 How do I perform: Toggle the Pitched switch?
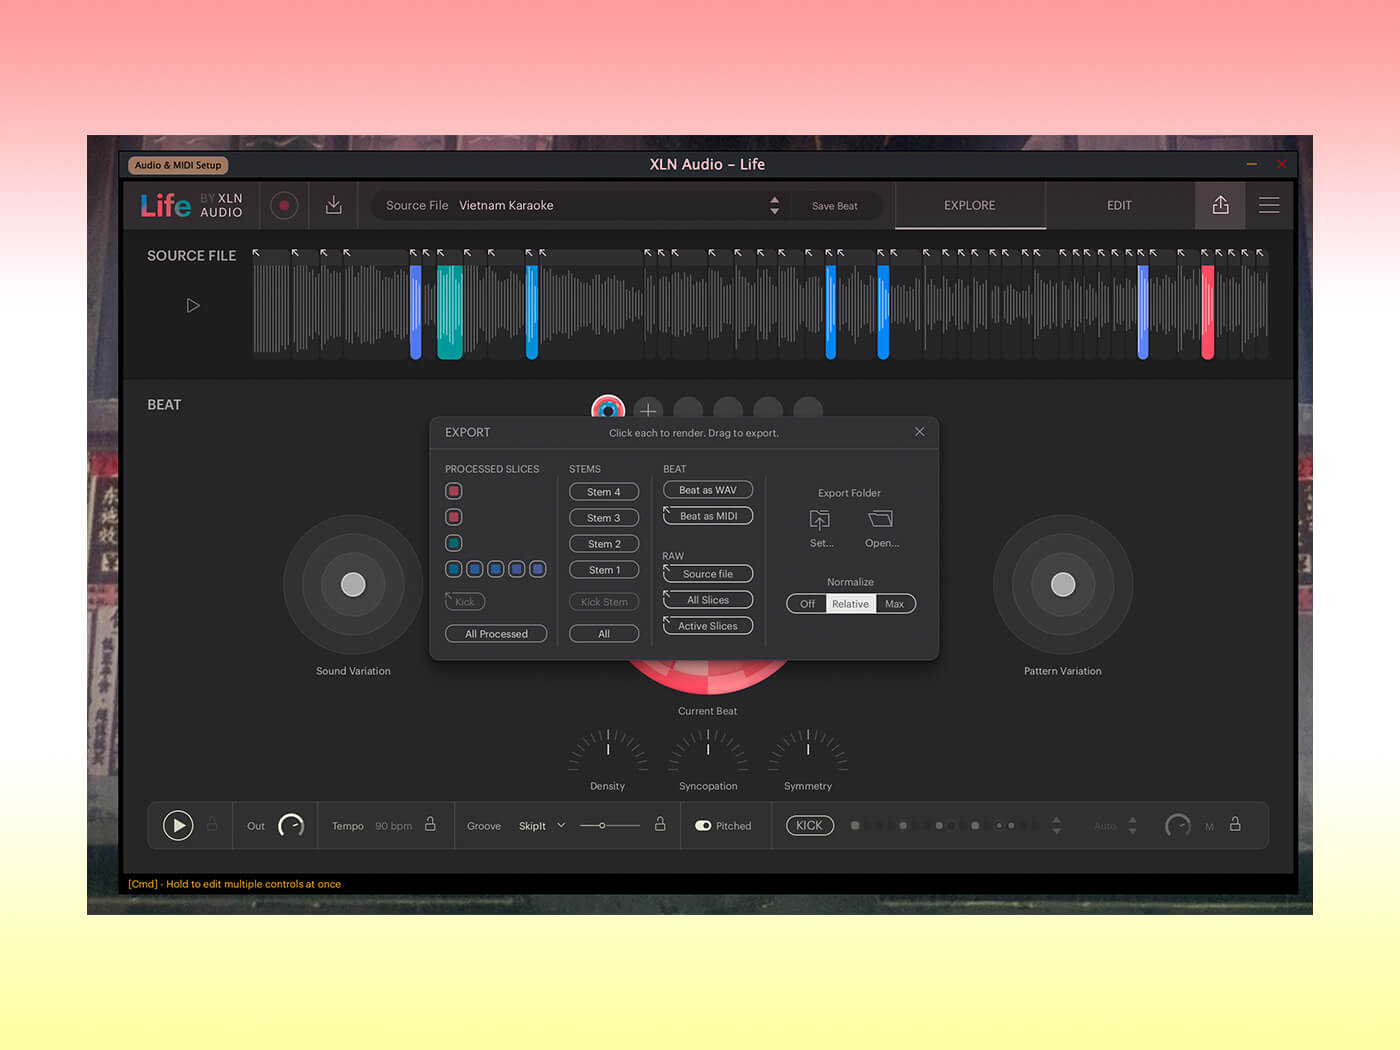pyautogui.click(x=703, y=826)
